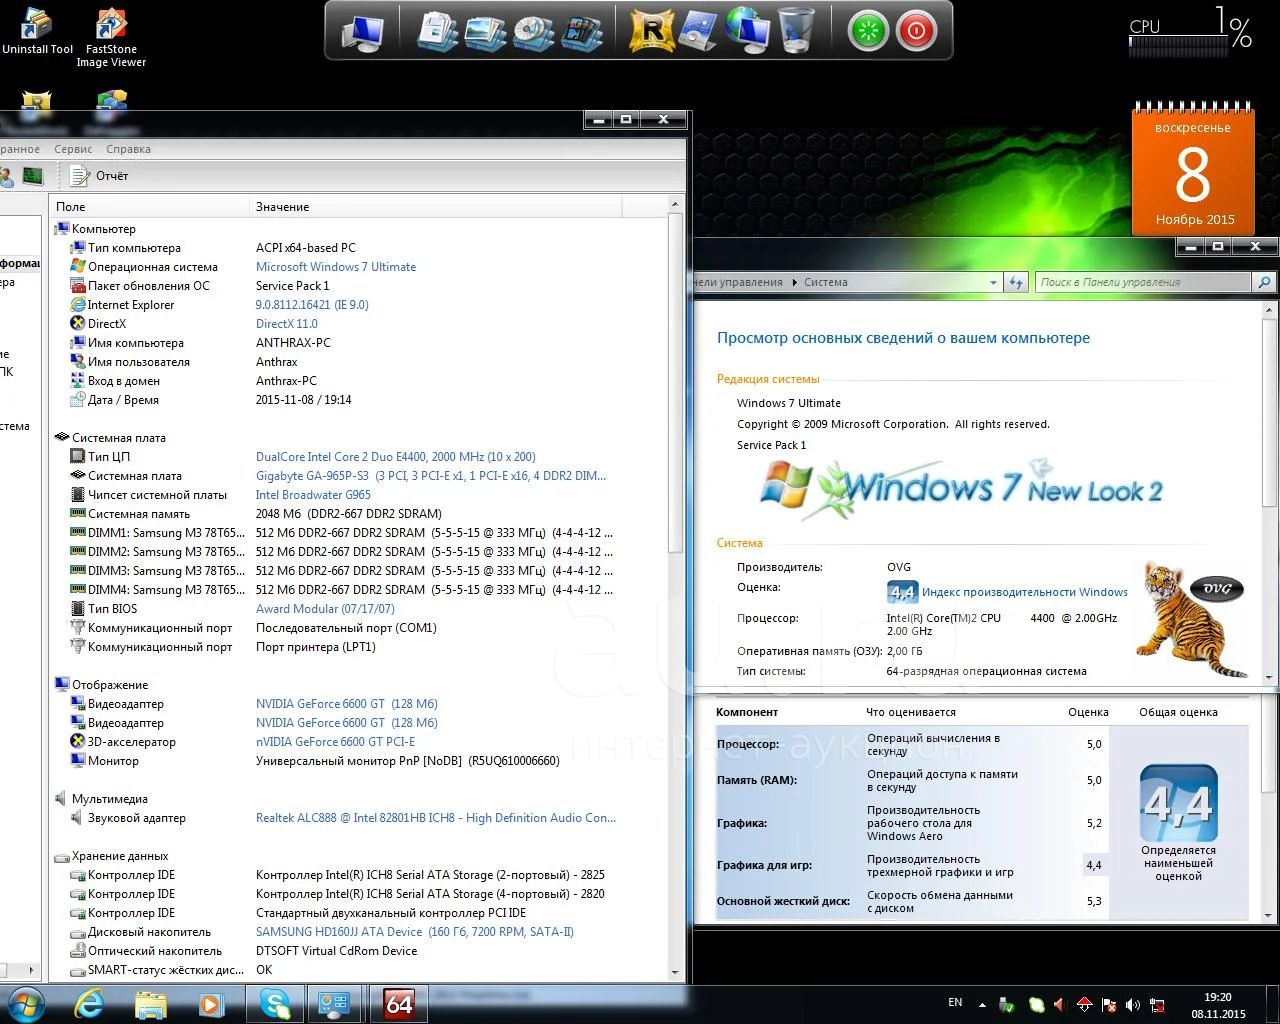Click the EN language indicator
Viewport: 1280px width, 1024px height.
pyautogui.click(x=955, y=1002)
